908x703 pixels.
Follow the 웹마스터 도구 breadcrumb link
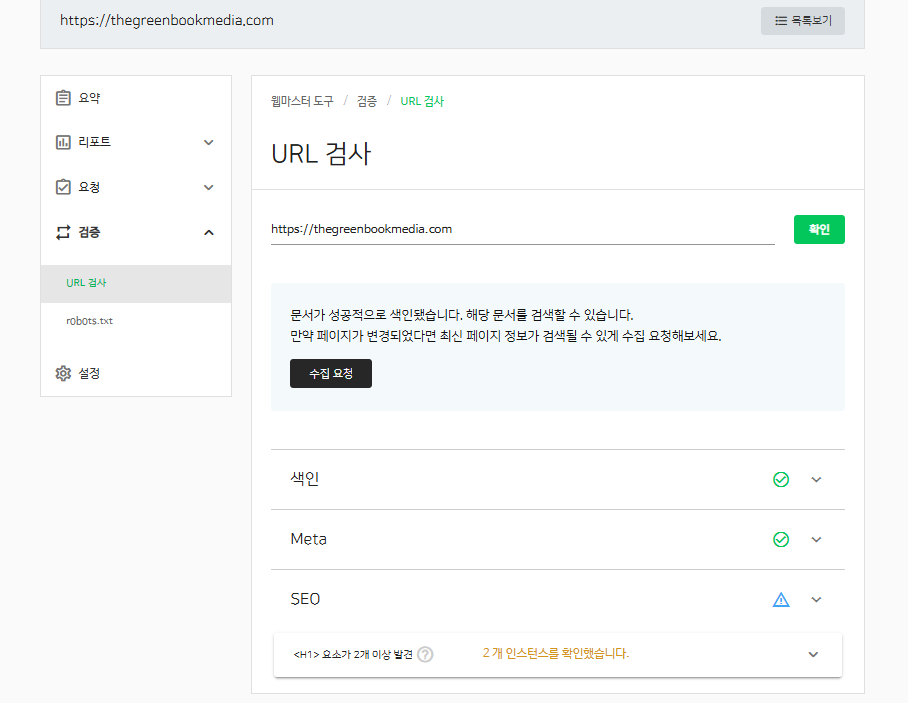[x=302, y=101]
